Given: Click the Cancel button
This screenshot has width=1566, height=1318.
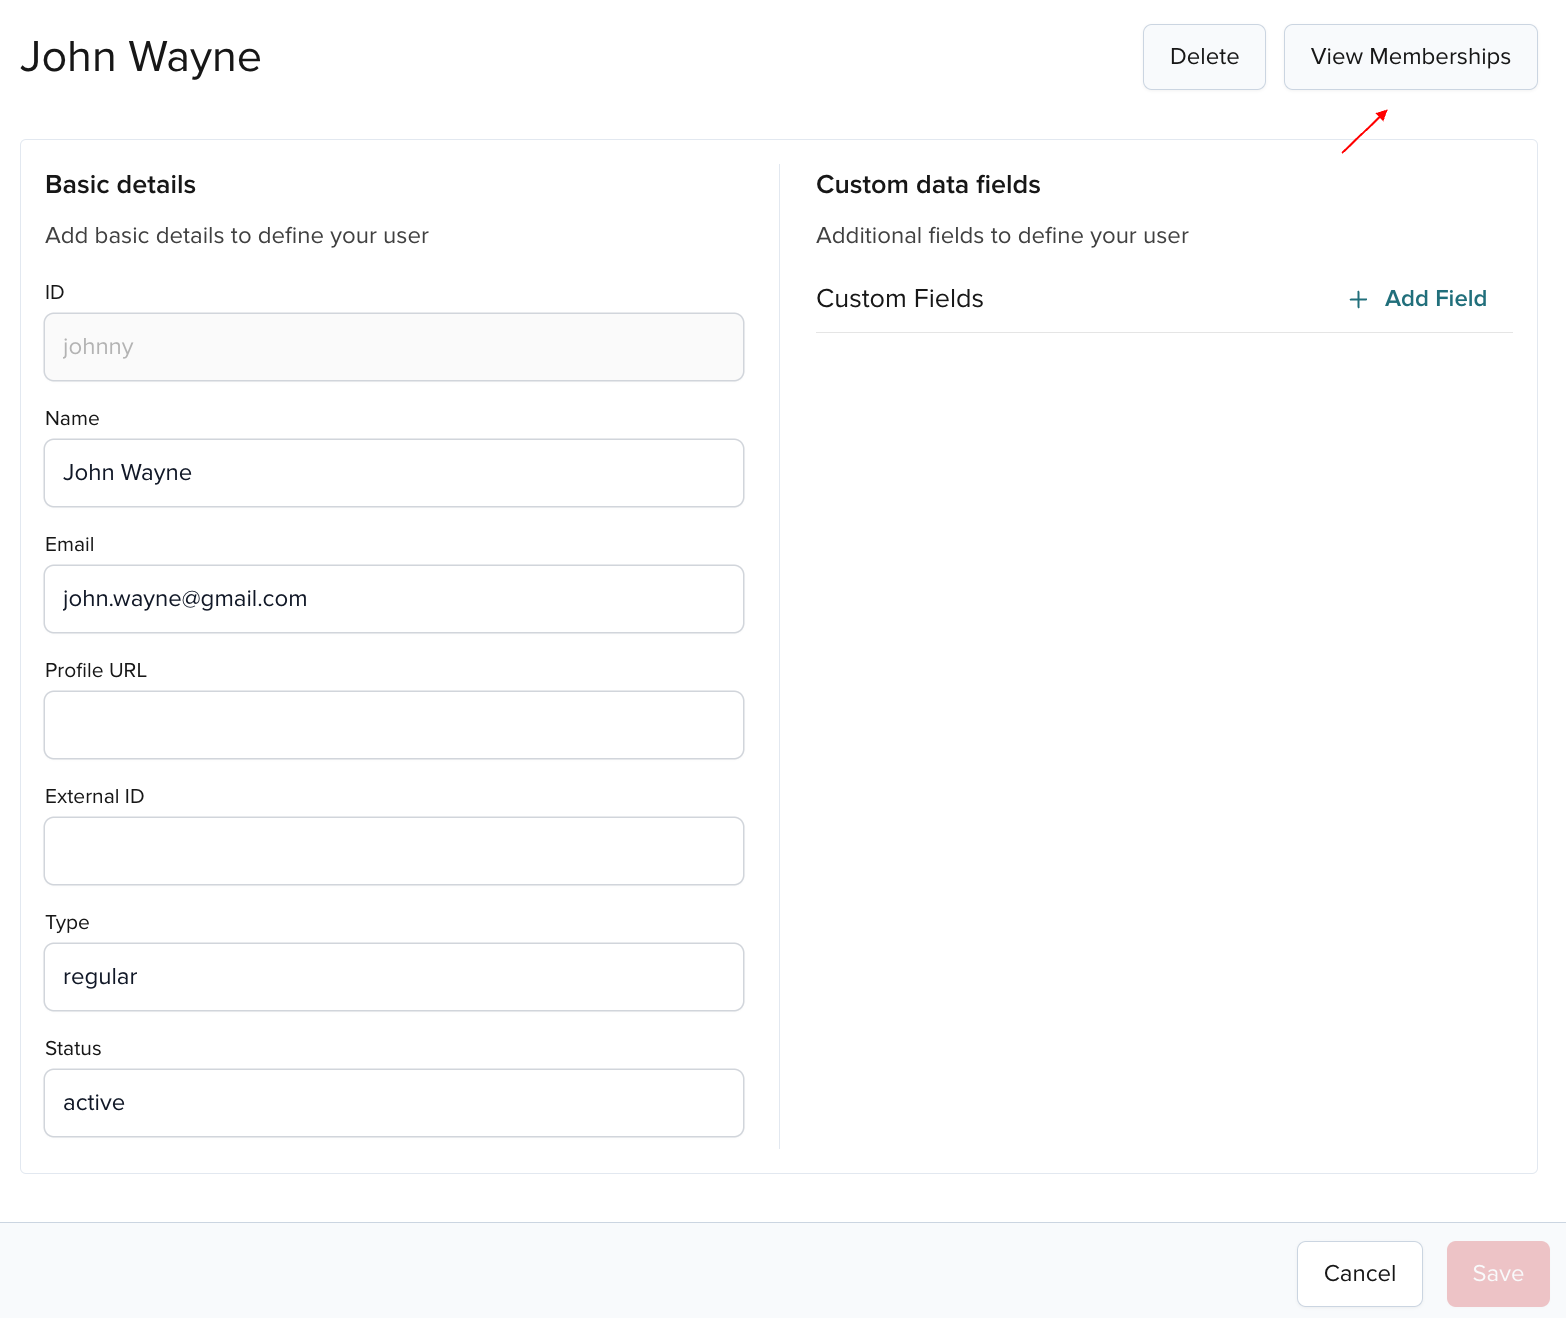Looking at the screenshot, I should pos(1359,1273).
